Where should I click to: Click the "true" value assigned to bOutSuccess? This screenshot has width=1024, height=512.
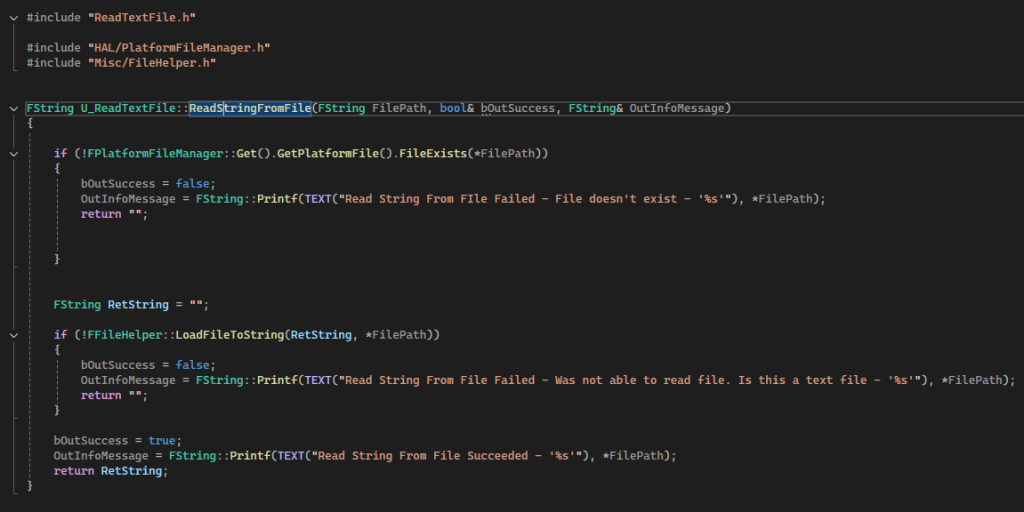(164, 440)
